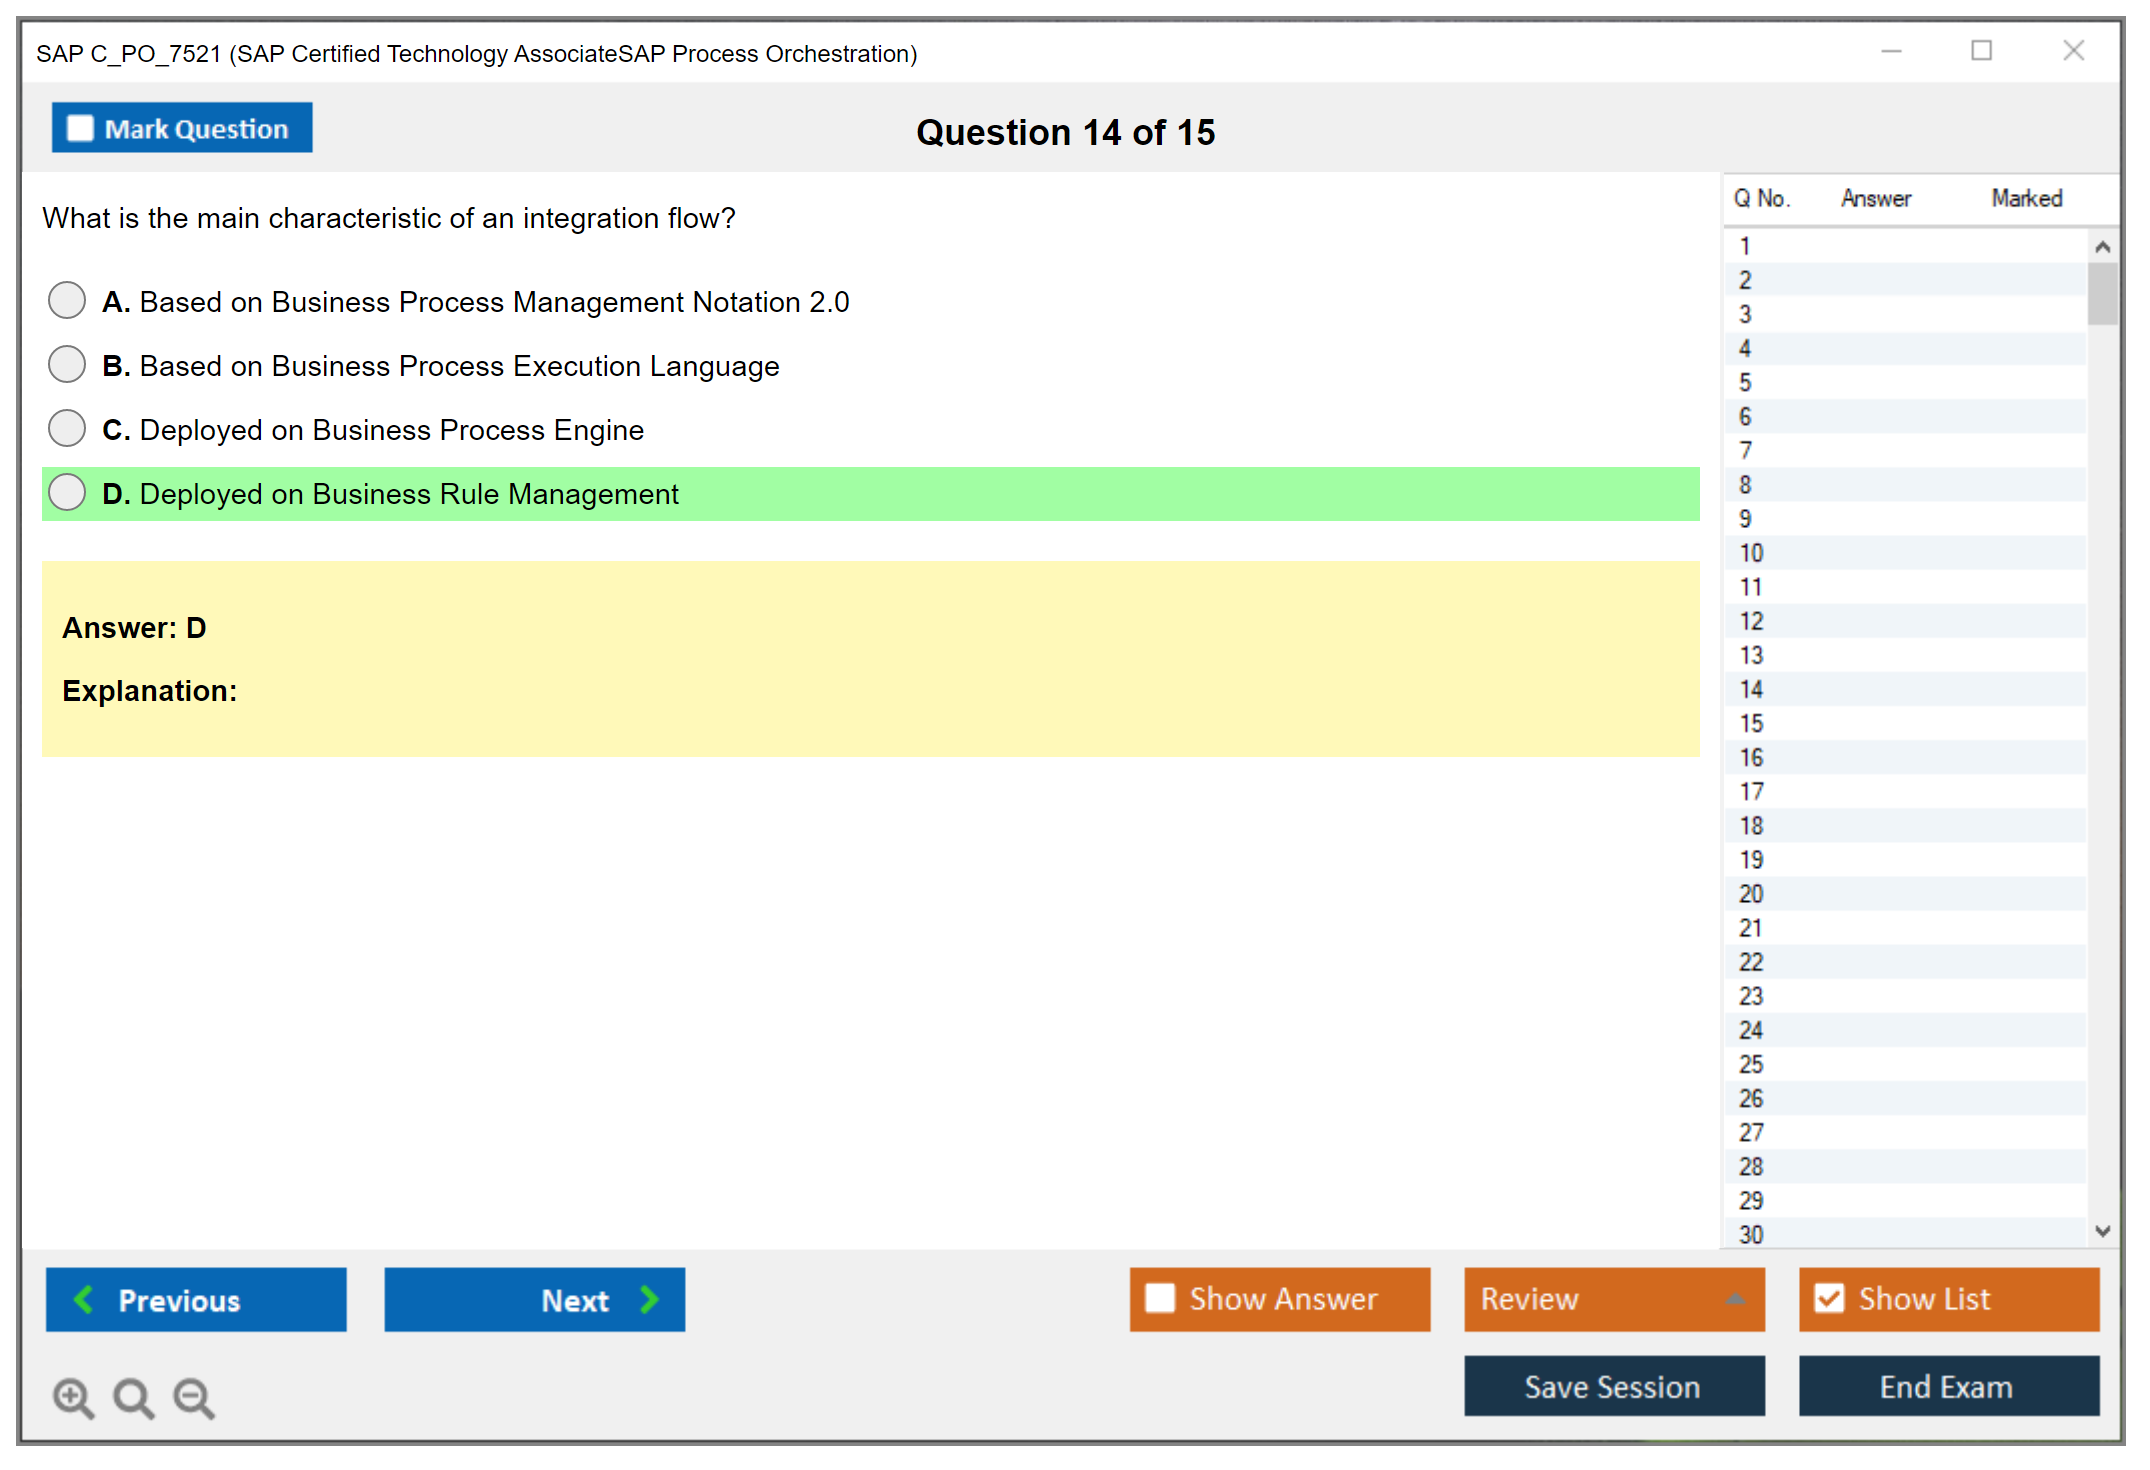This screenshot has height=1470, width=2150.
Task: Toggle the Mark Question checkbox
Action: click(x=80, y=128)
